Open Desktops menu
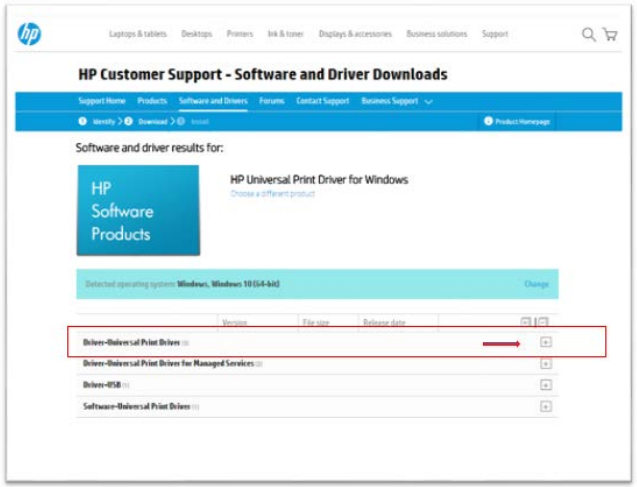This screenshot has width=637, height=487. (197, 34)
